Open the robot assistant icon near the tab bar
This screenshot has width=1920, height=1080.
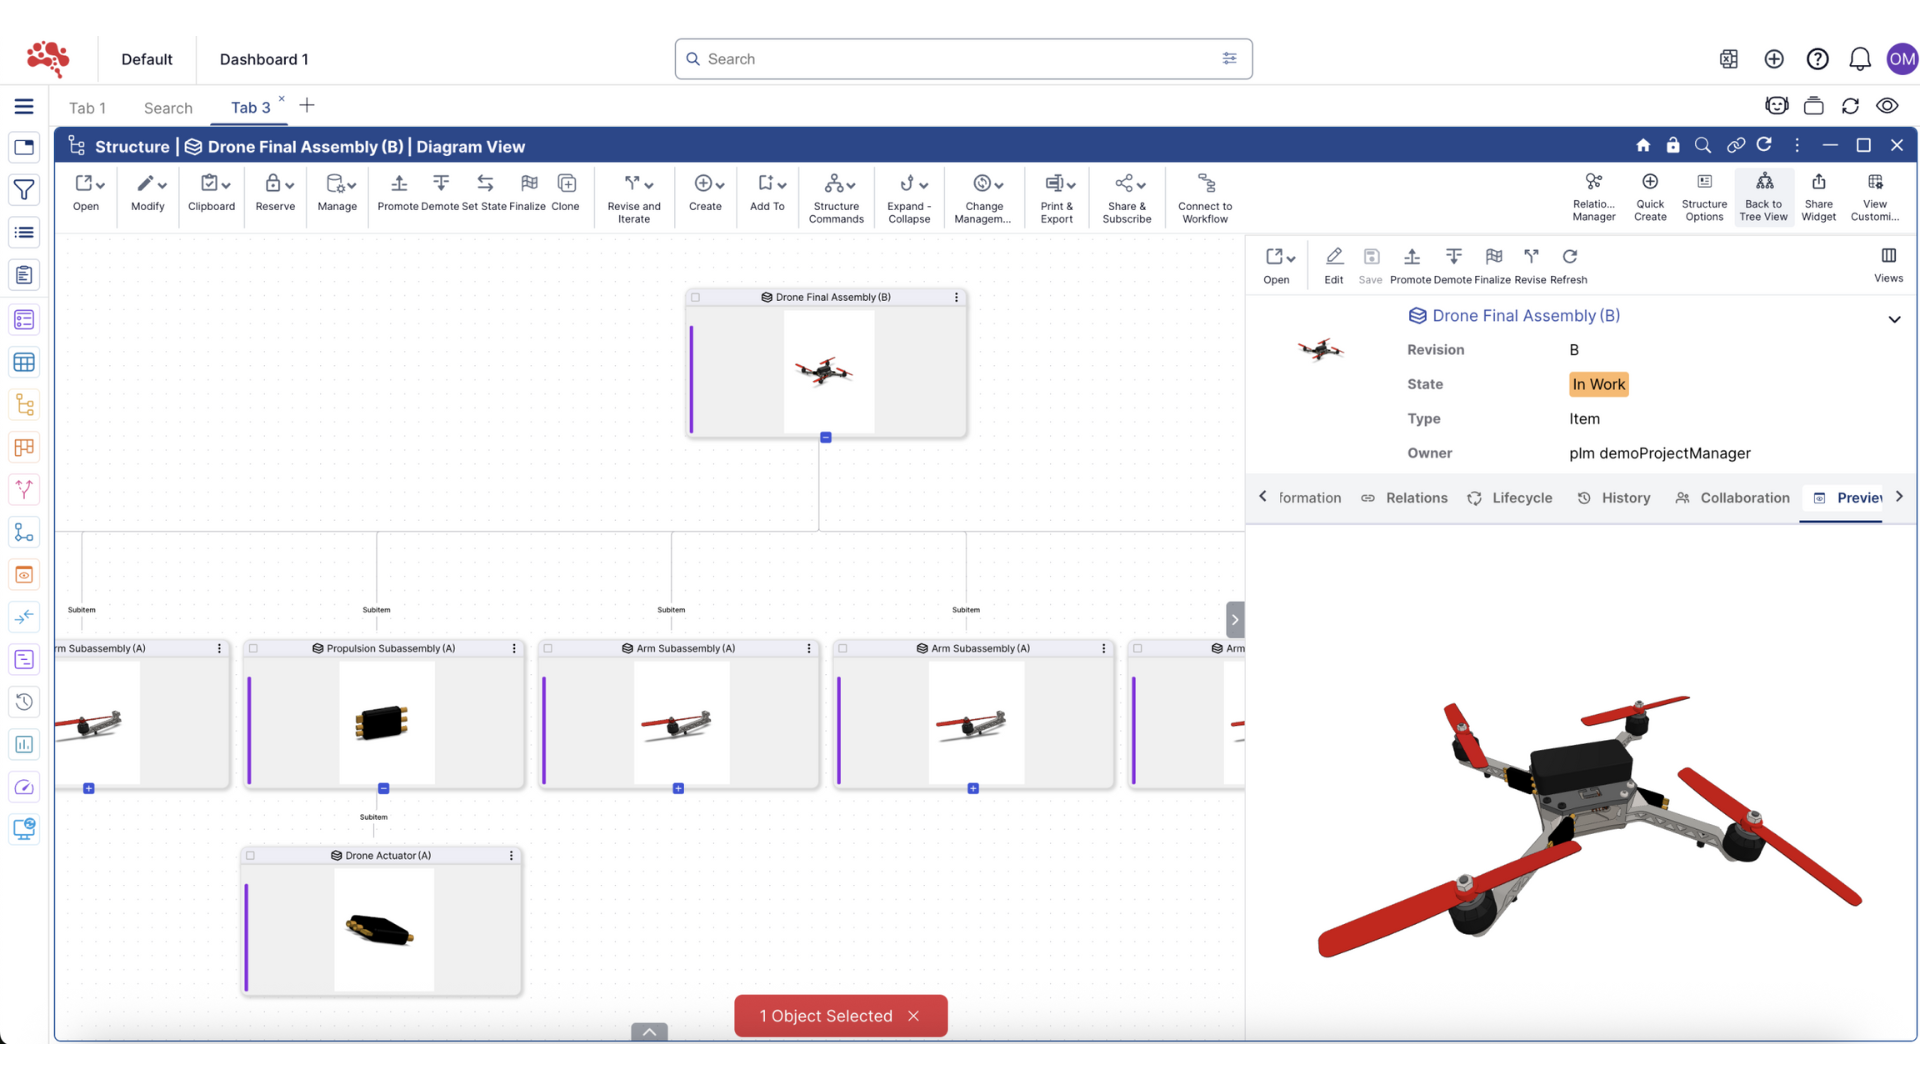tap(1777, 105)
